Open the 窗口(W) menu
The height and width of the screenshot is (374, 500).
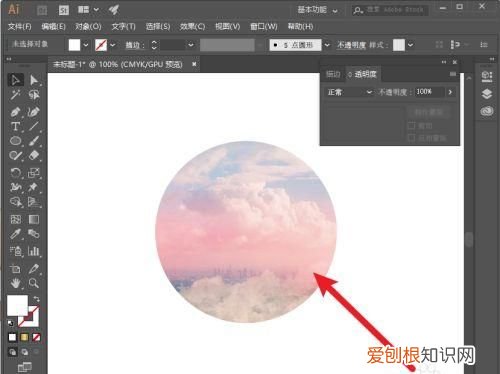(264, 27)
